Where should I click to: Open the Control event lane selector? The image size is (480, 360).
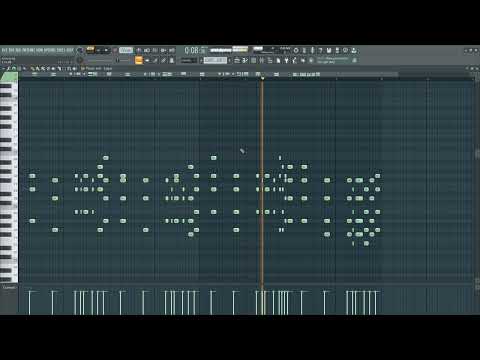[9, 287]
